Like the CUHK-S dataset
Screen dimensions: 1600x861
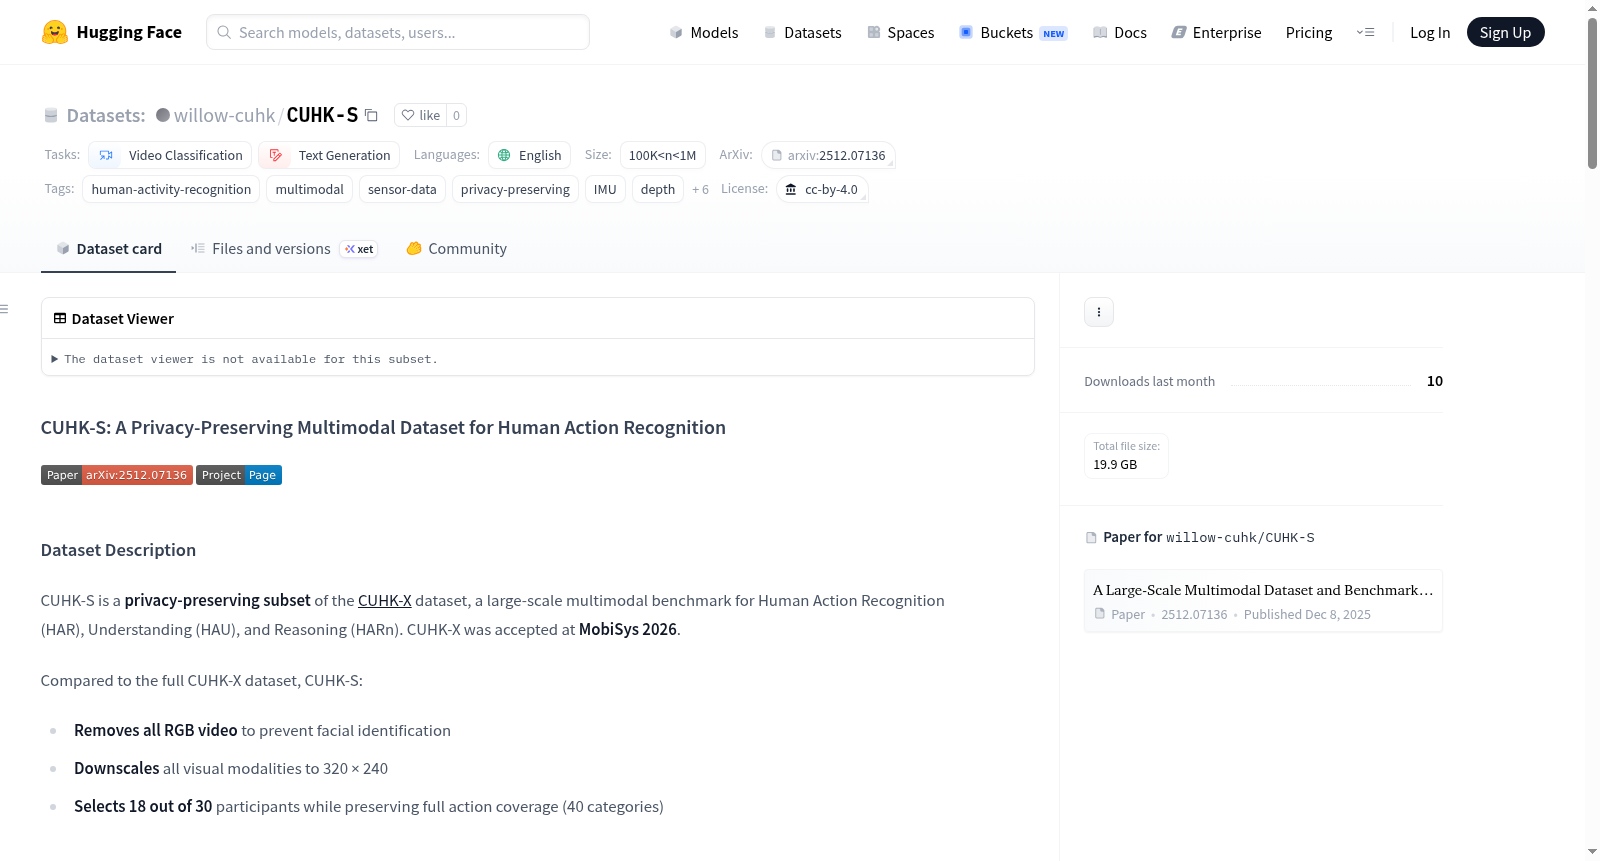(x=420, y=115)
